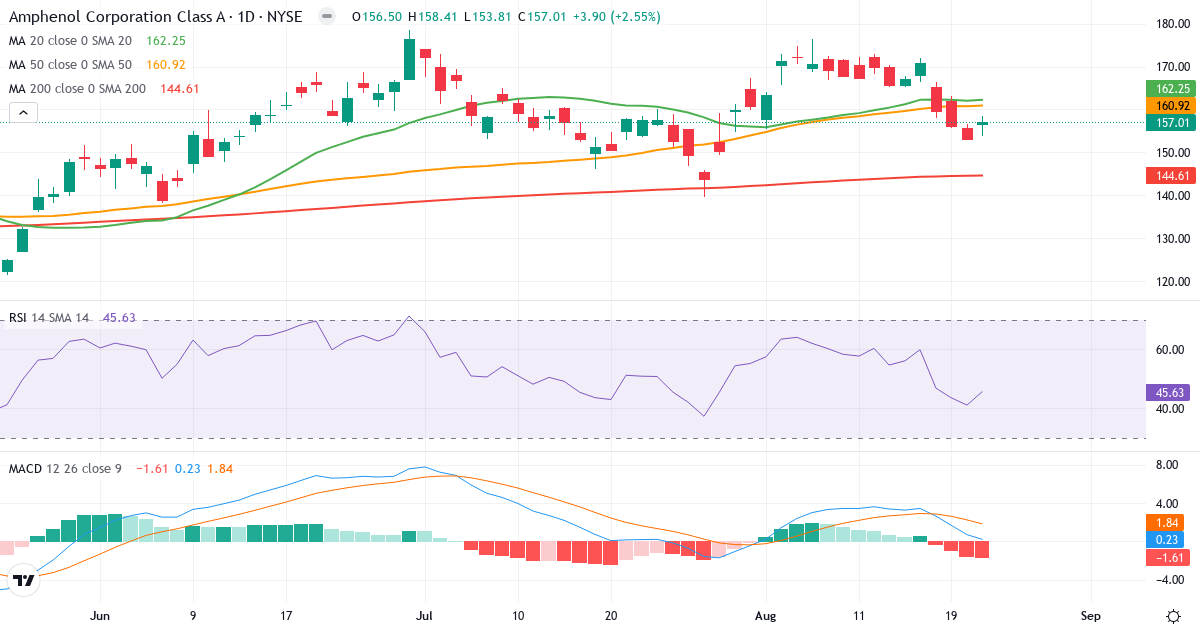Click the TradingView logo icon

point(24,579)
